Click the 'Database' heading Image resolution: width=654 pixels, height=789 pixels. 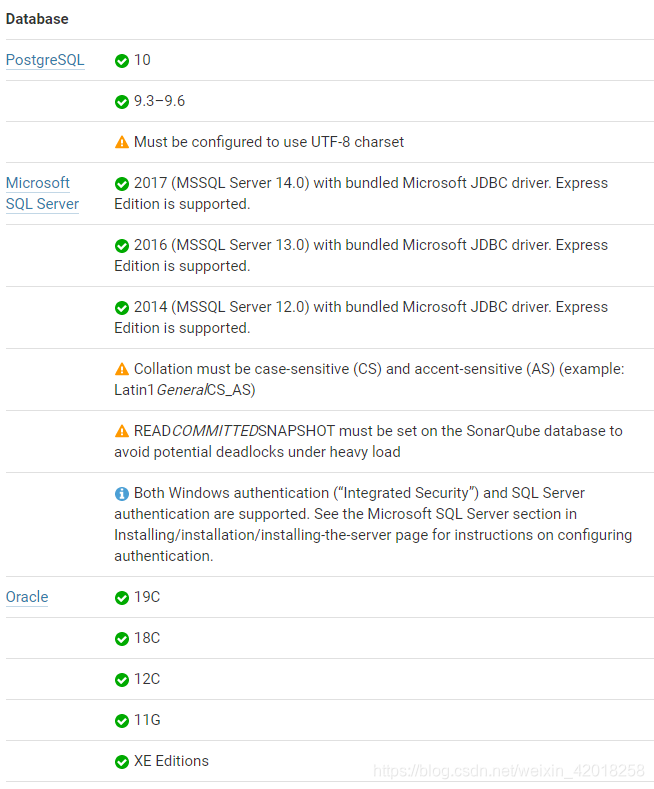coord(37,19)
